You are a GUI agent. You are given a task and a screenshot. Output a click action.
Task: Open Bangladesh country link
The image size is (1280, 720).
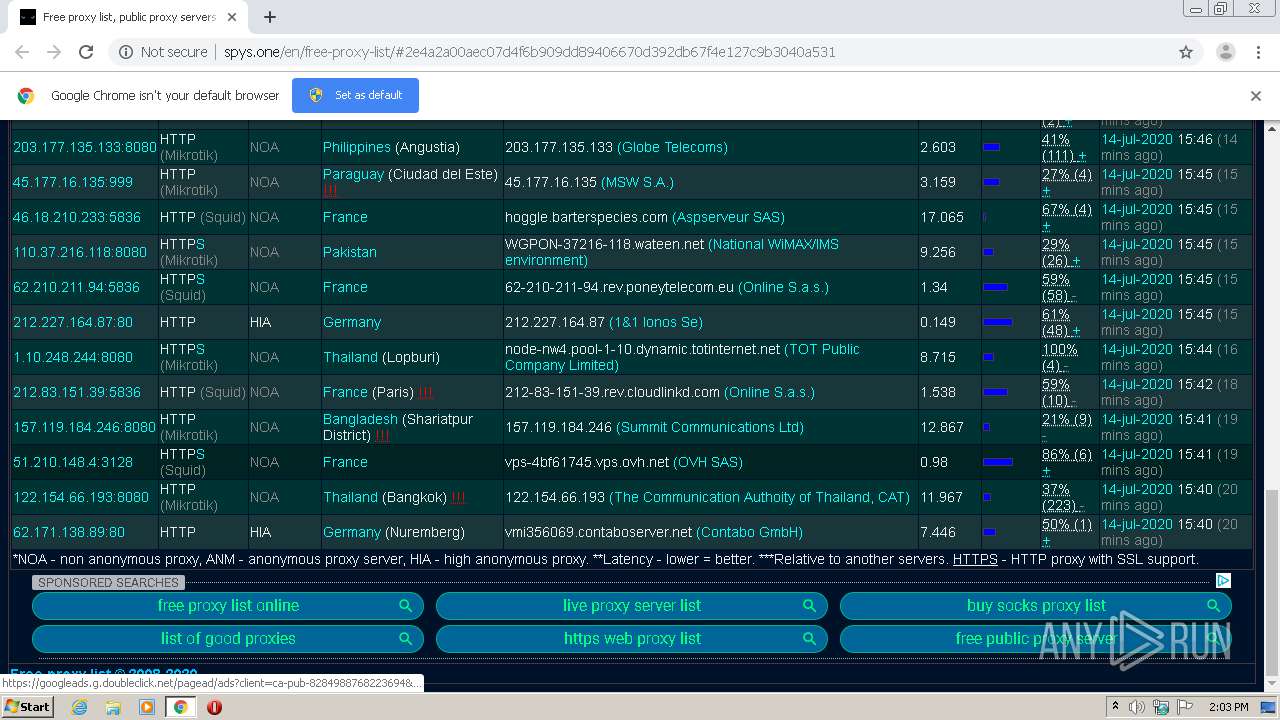(x=360, y=419)
